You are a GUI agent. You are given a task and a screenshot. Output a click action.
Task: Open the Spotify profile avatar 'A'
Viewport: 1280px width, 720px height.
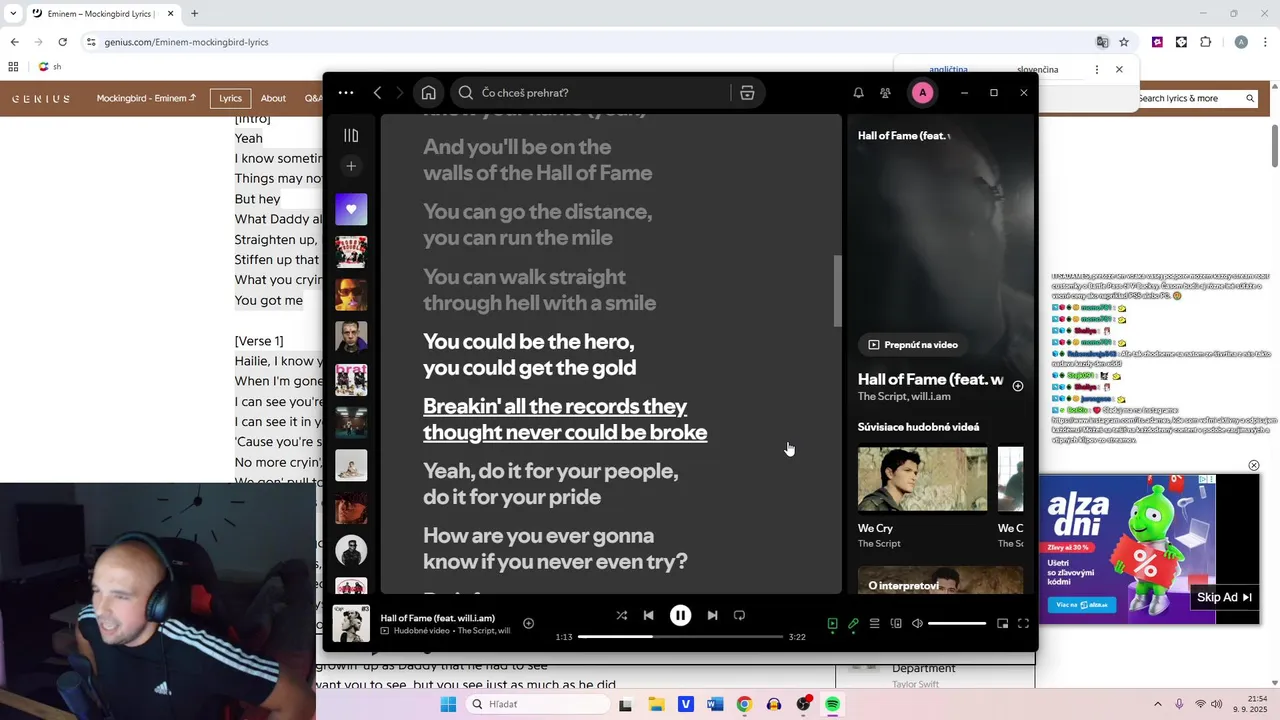pos(922,93)
